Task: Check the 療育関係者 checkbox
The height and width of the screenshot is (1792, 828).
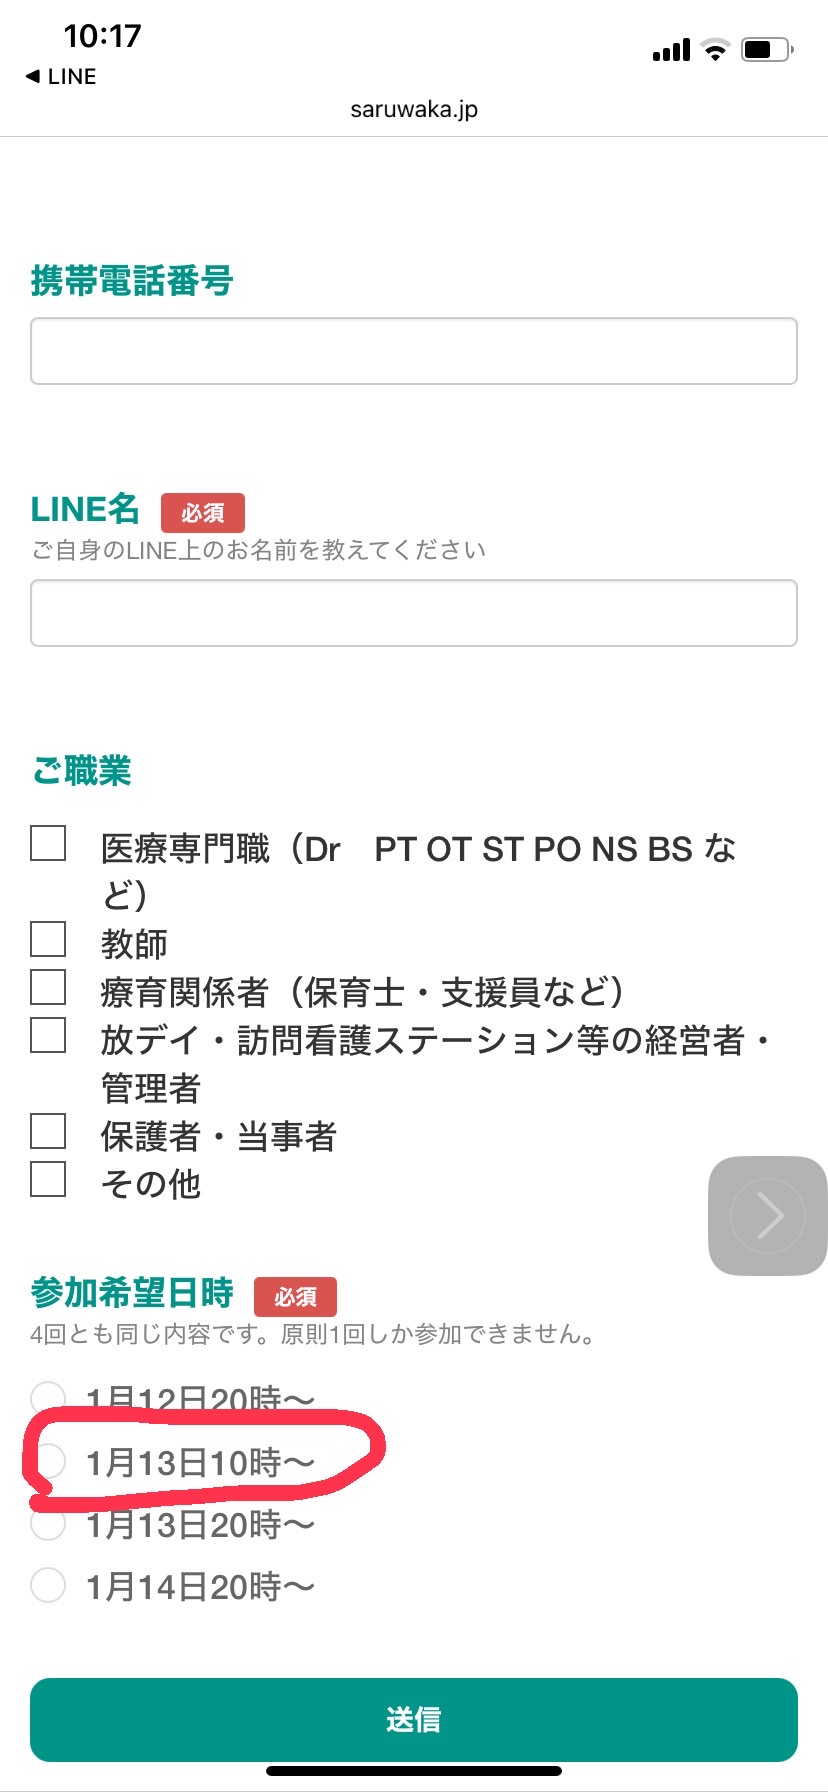Action: click(48, 987)
